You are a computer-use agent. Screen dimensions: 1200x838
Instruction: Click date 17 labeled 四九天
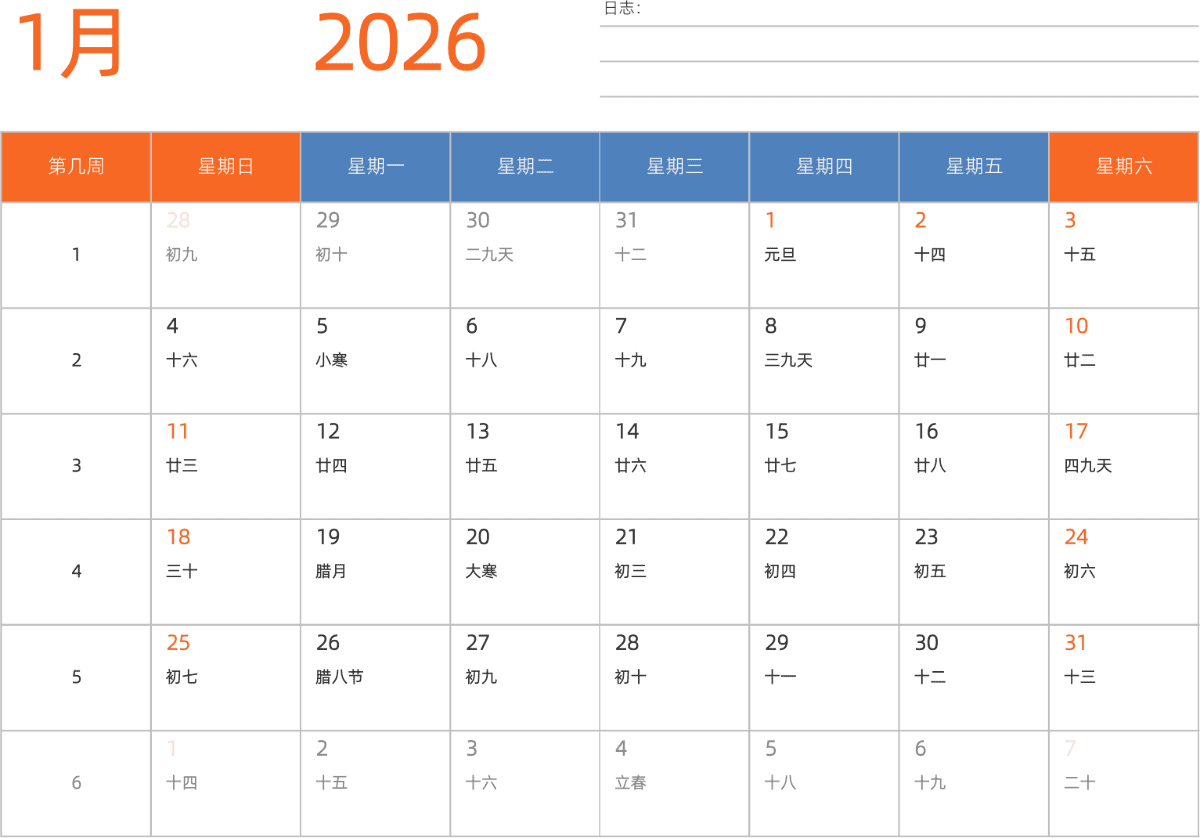click(1124, 467)
